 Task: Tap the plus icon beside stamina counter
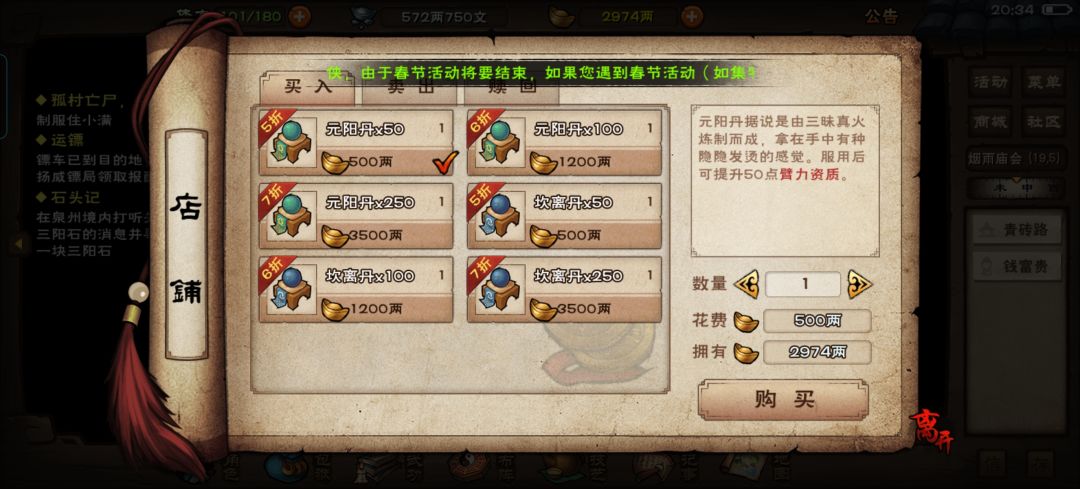(x=299, y=17)
